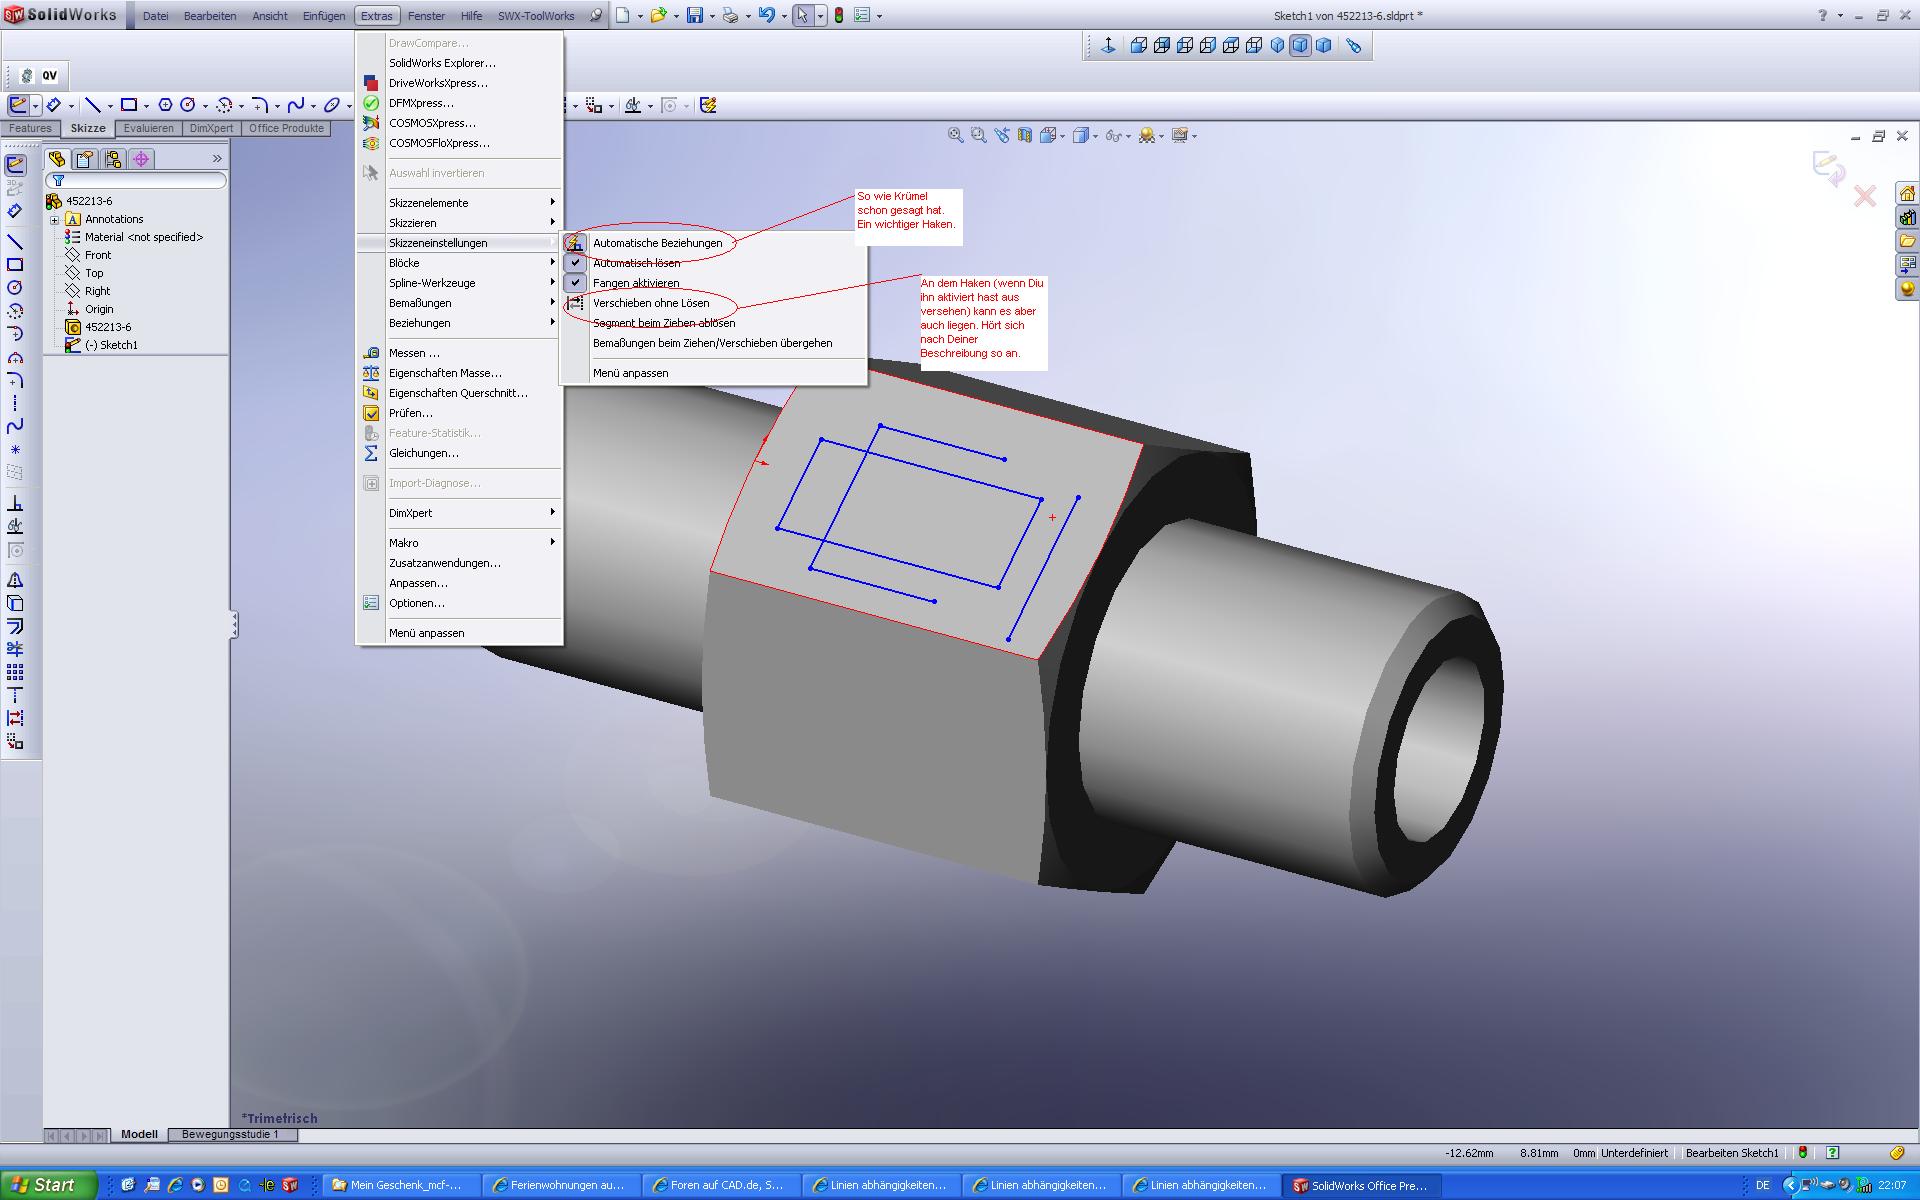Switch to Ferienwohnungen taskbar window

coord(560,1185)
